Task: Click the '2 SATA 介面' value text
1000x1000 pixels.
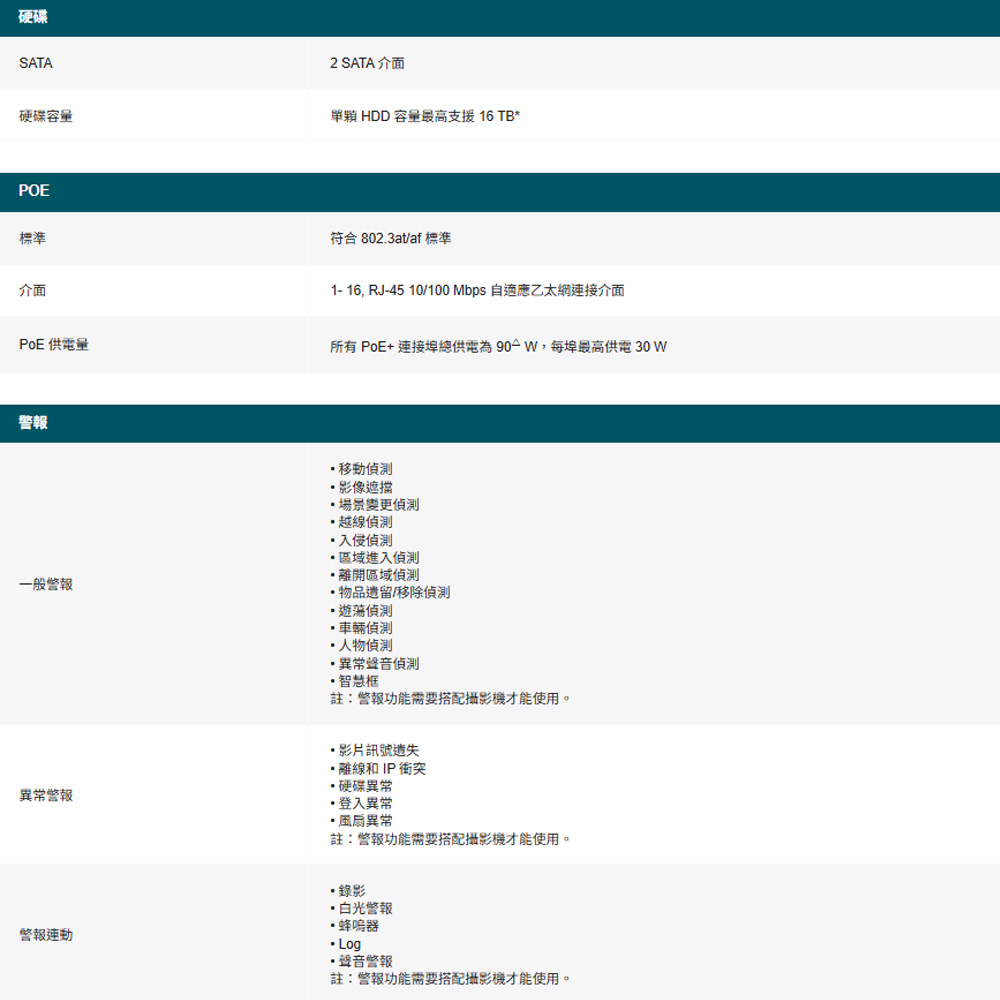Action: point(367,63)
